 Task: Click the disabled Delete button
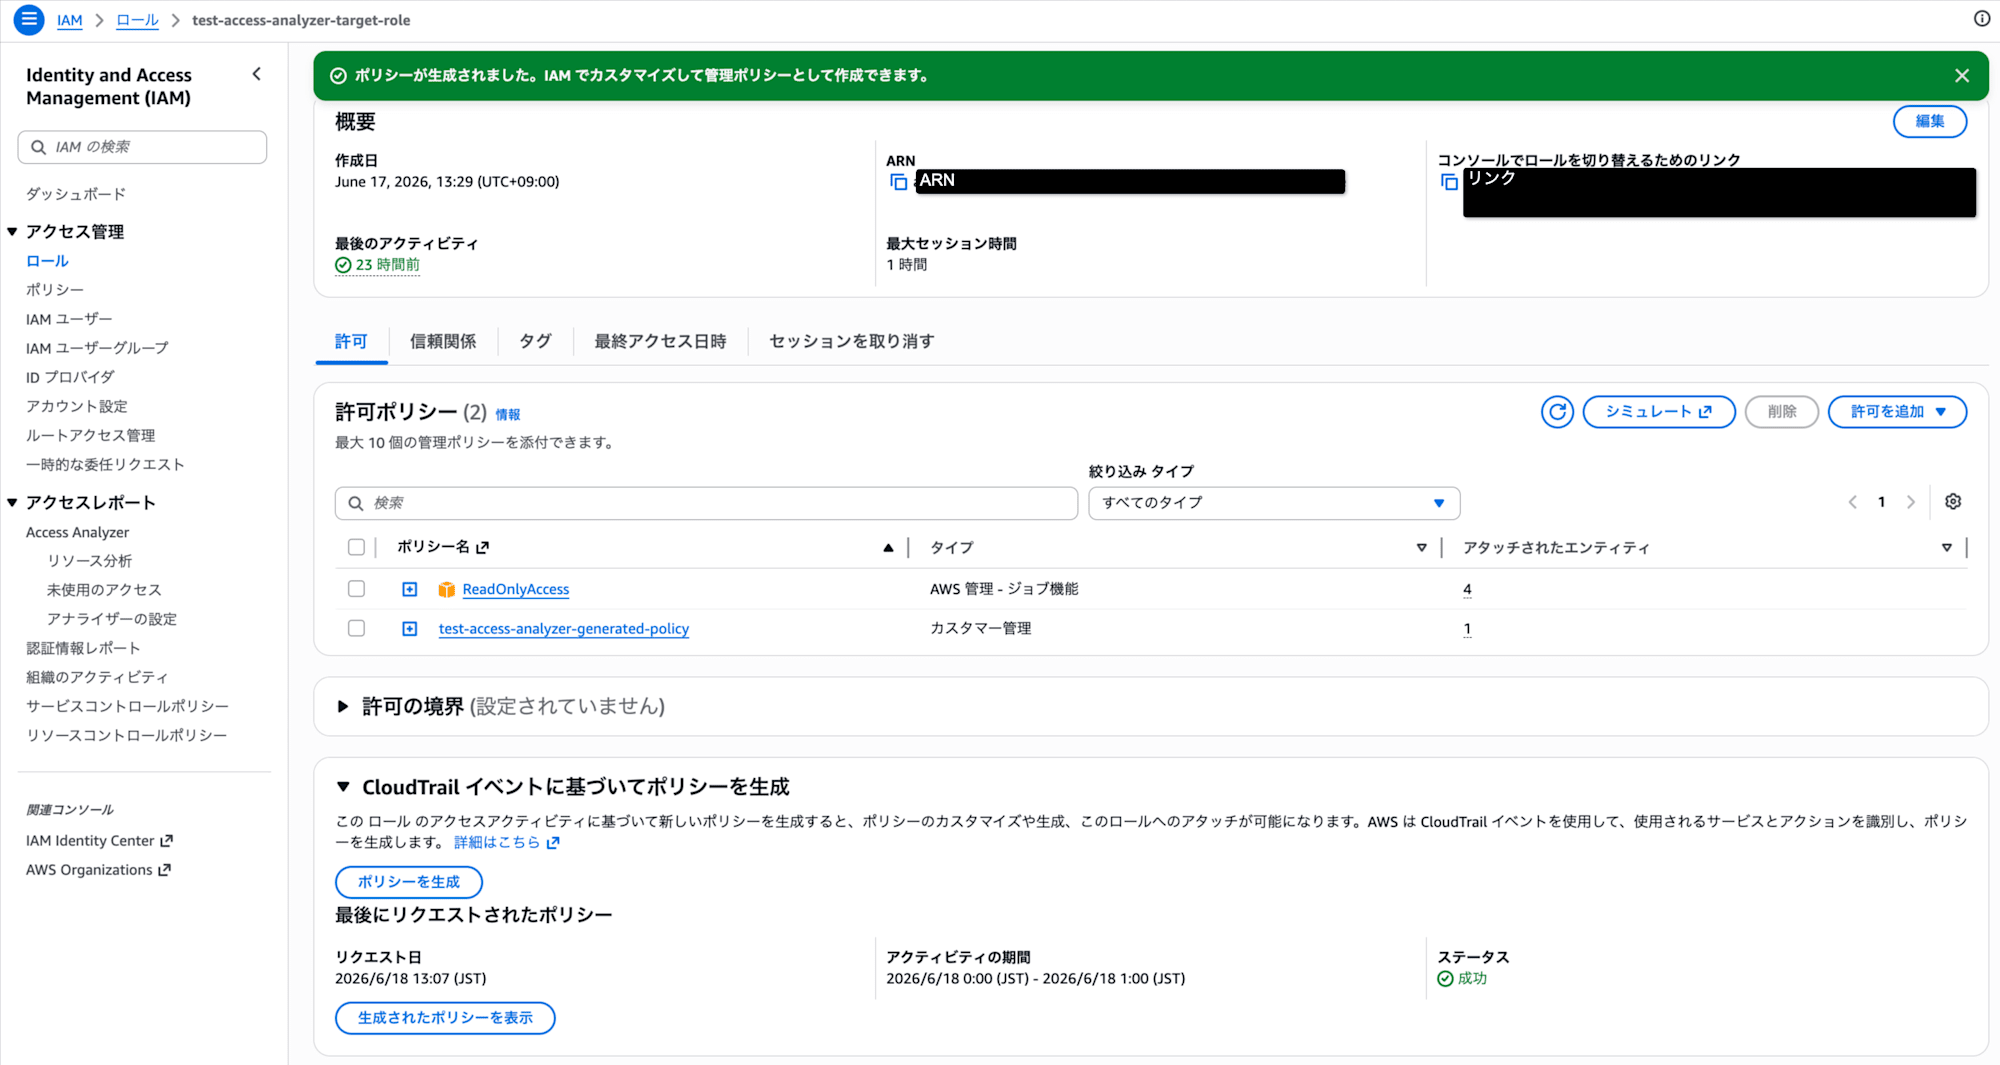1782,412
